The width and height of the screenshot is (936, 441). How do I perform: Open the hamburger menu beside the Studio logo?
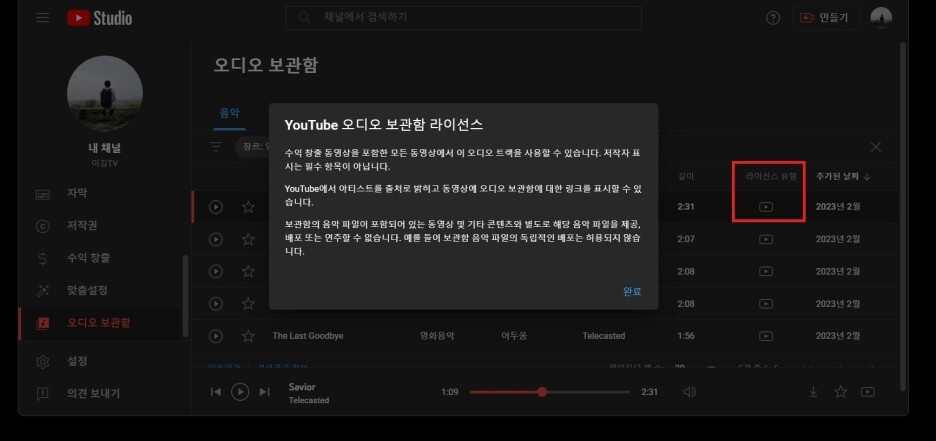click(x=42, y=18)
